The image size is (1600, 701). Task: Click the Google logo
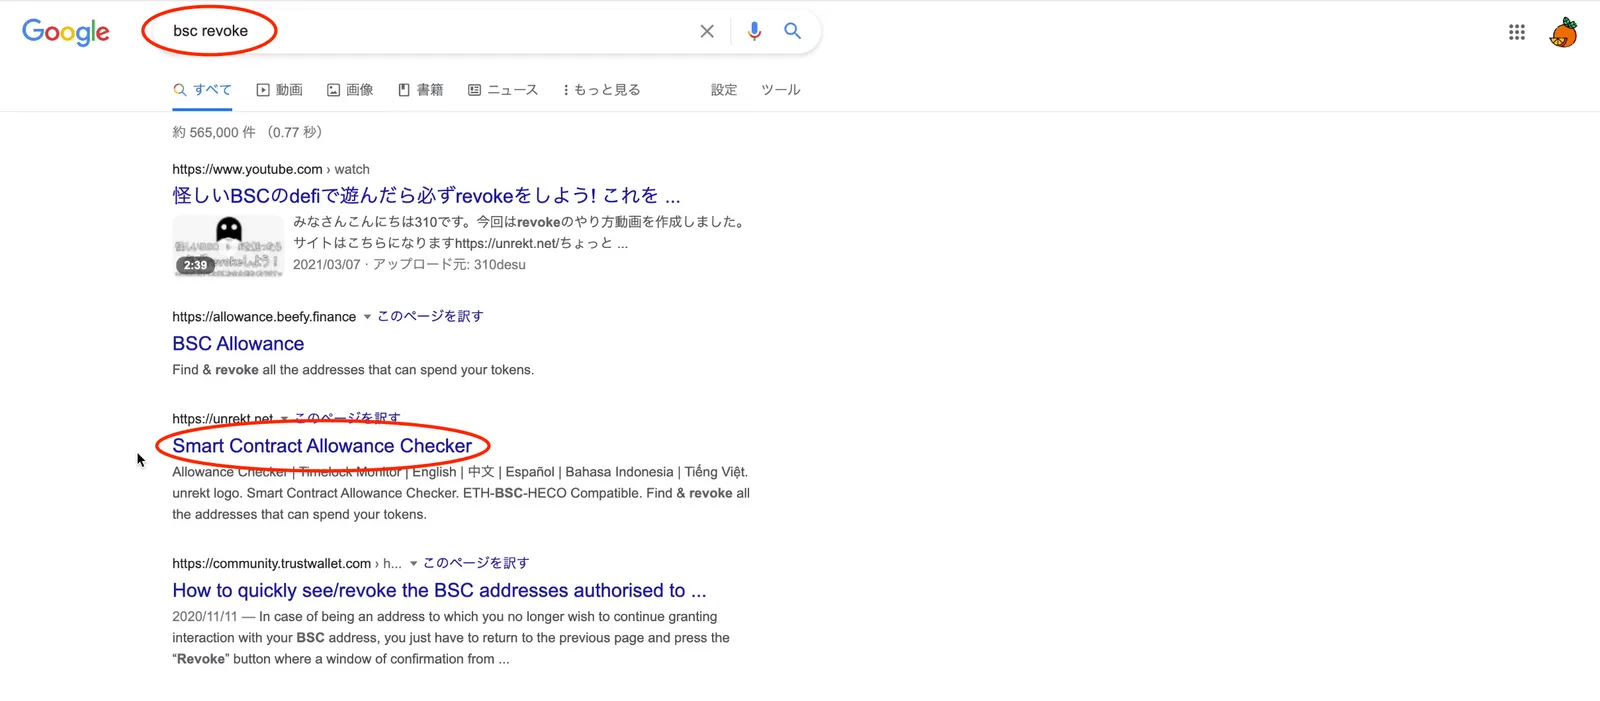pos(66,32)
